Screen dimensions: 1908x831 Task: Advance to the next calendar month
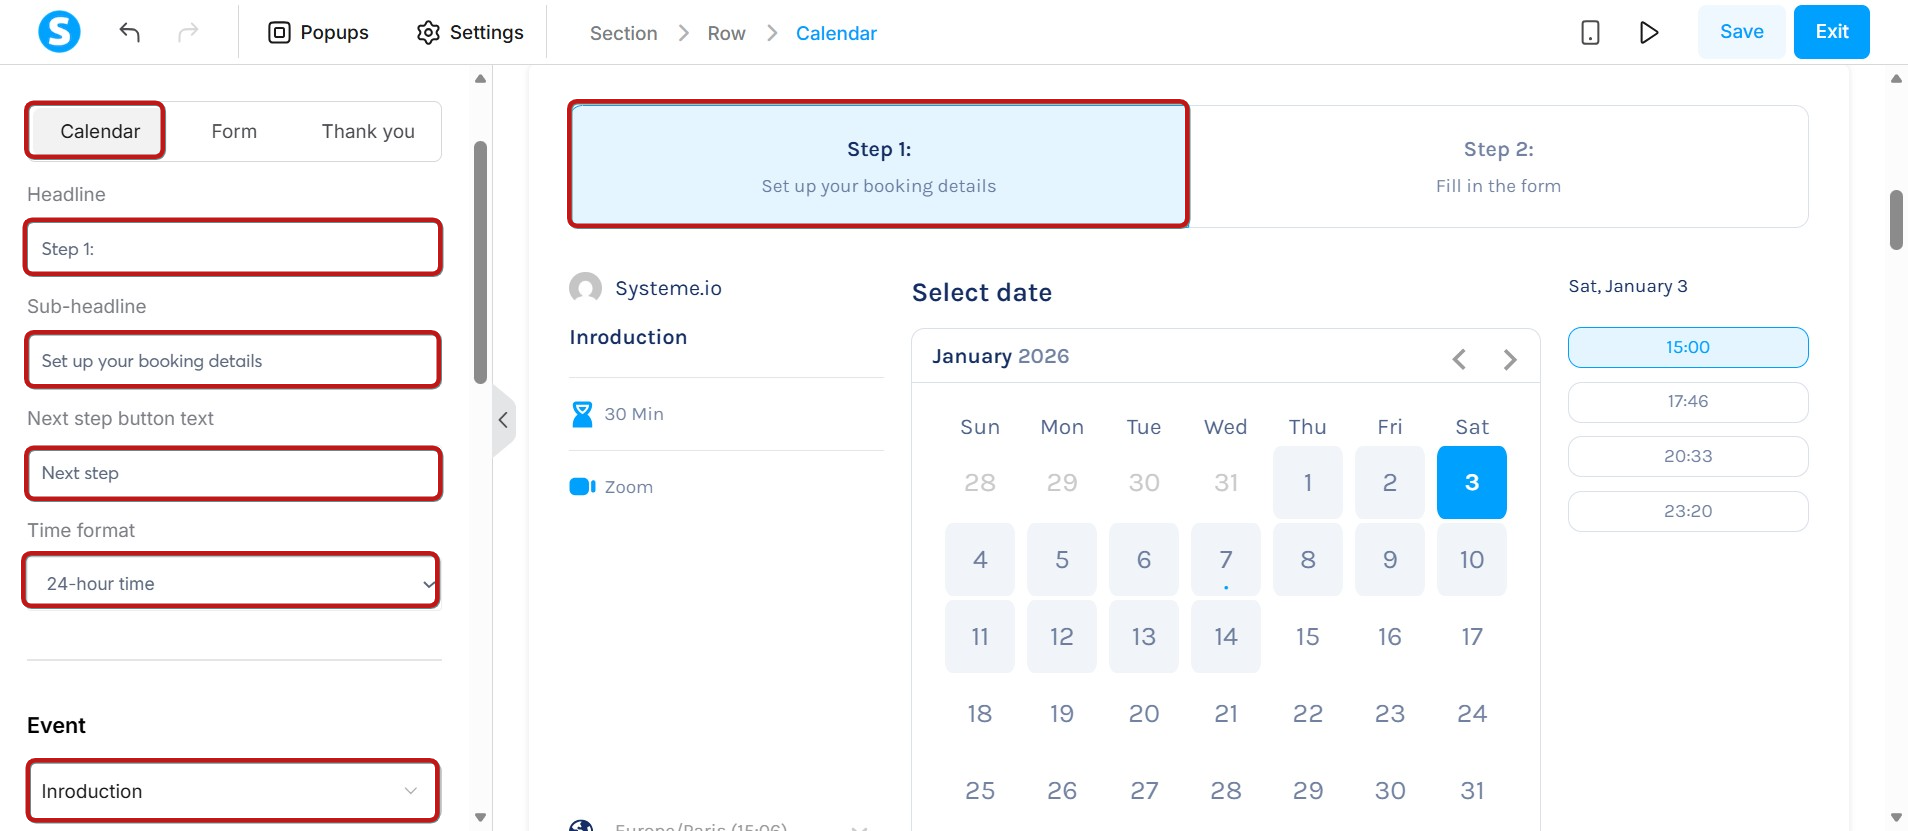(x=1510, y=359)
